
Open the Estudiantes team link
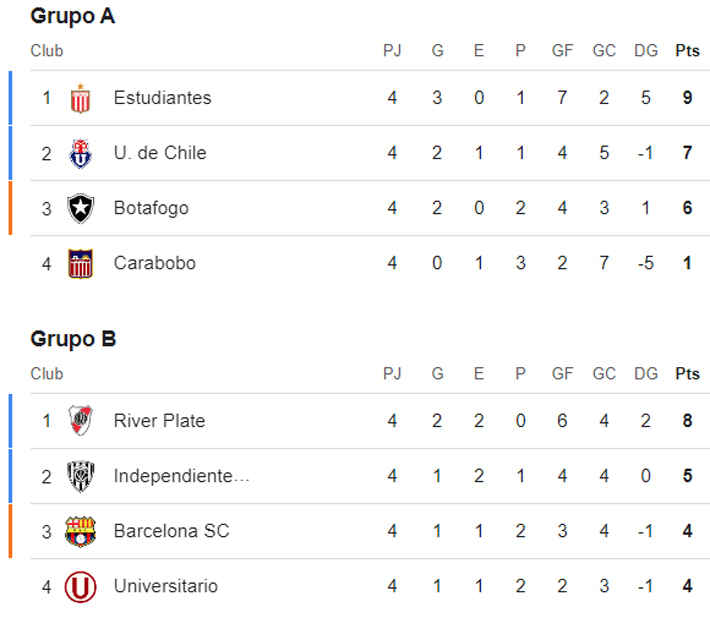point(162,98)
